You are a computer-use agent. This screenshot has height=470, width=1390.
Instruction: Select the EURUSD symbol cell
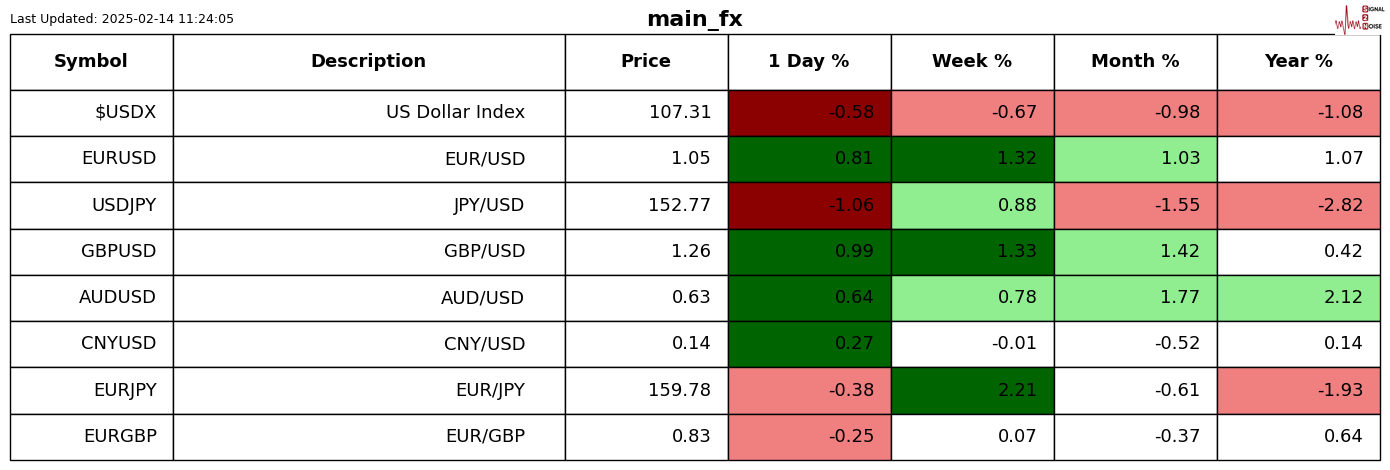coord(119,159)
